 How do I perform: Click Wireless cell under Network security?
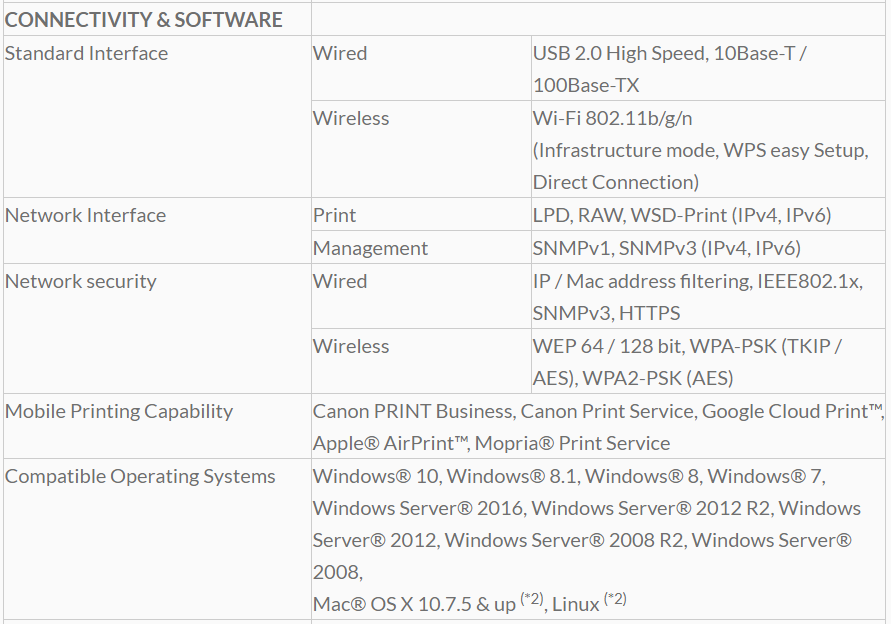click(351, 346)
